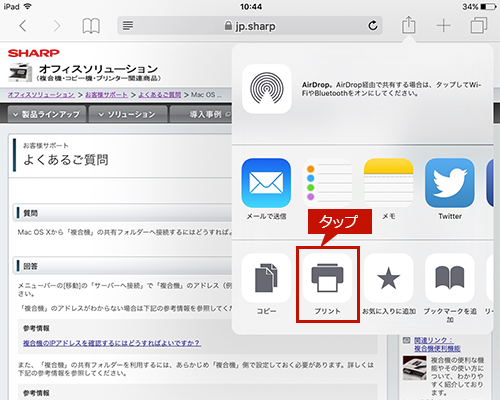Expand 製品ラインアップ dropdown menu
This screenshot has height=400, width=500.
[x=47, y=114]
